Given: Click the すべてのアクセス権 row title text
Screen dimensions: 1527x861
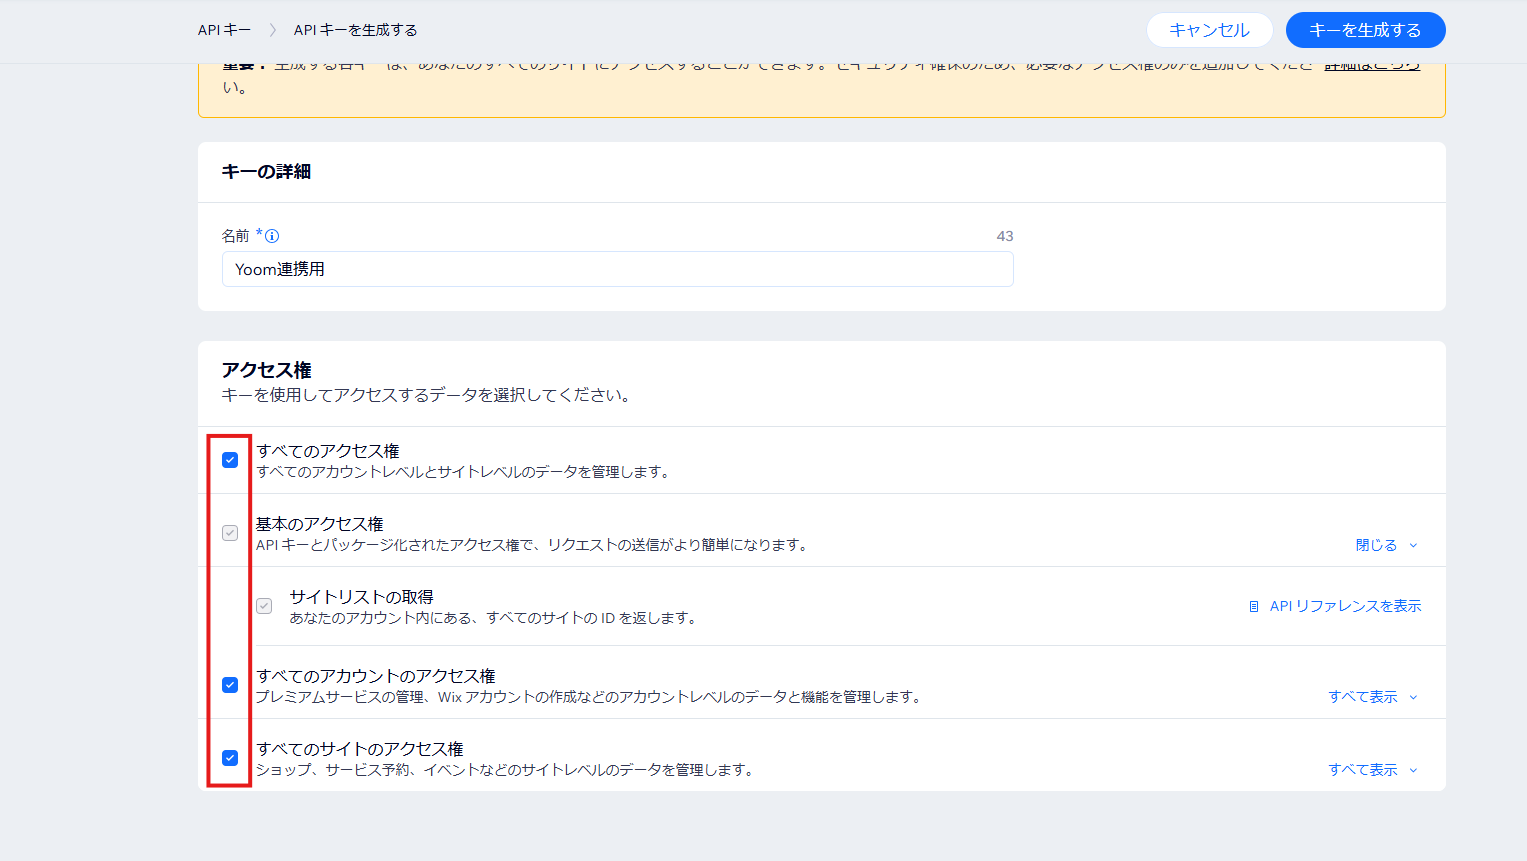Looking at the screenshot, I should pos(328,451).
